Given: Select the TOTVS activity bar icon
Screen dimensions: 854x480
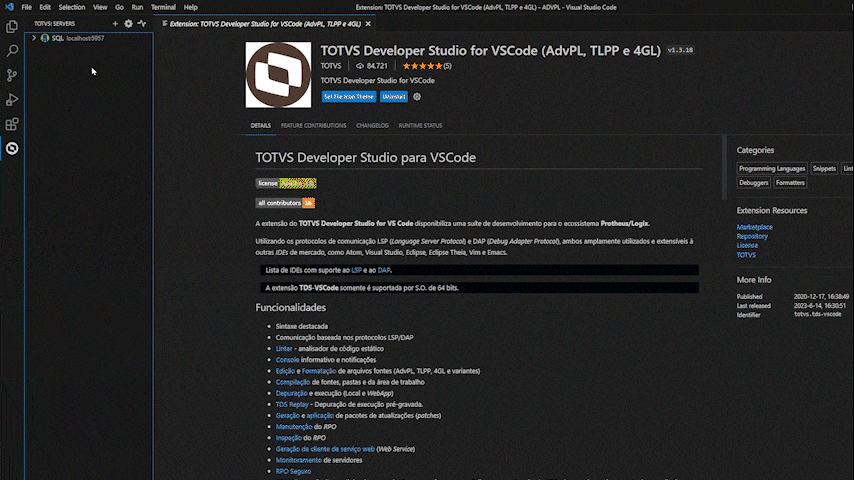Looking at the screenshot, I should pyautogui.click(x=11, y=148).
